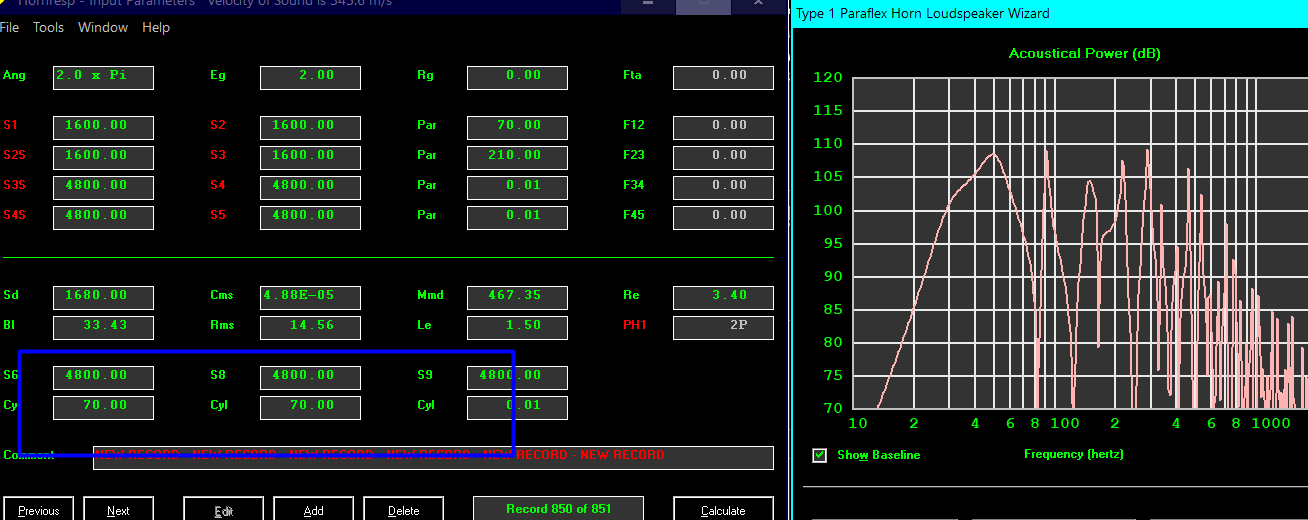Click the Ang label
Image resolution: width=1308 pixels, height=520 pixels.
click(x=13, y=76)
